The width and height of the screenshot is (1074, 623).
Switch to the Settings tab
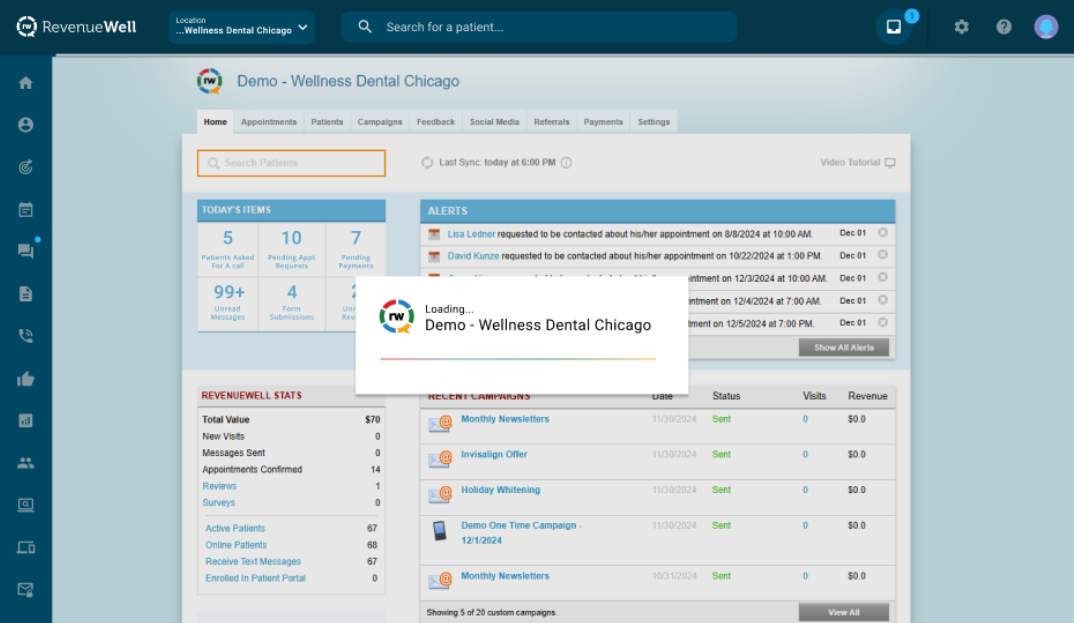click(x=653, y=122)
